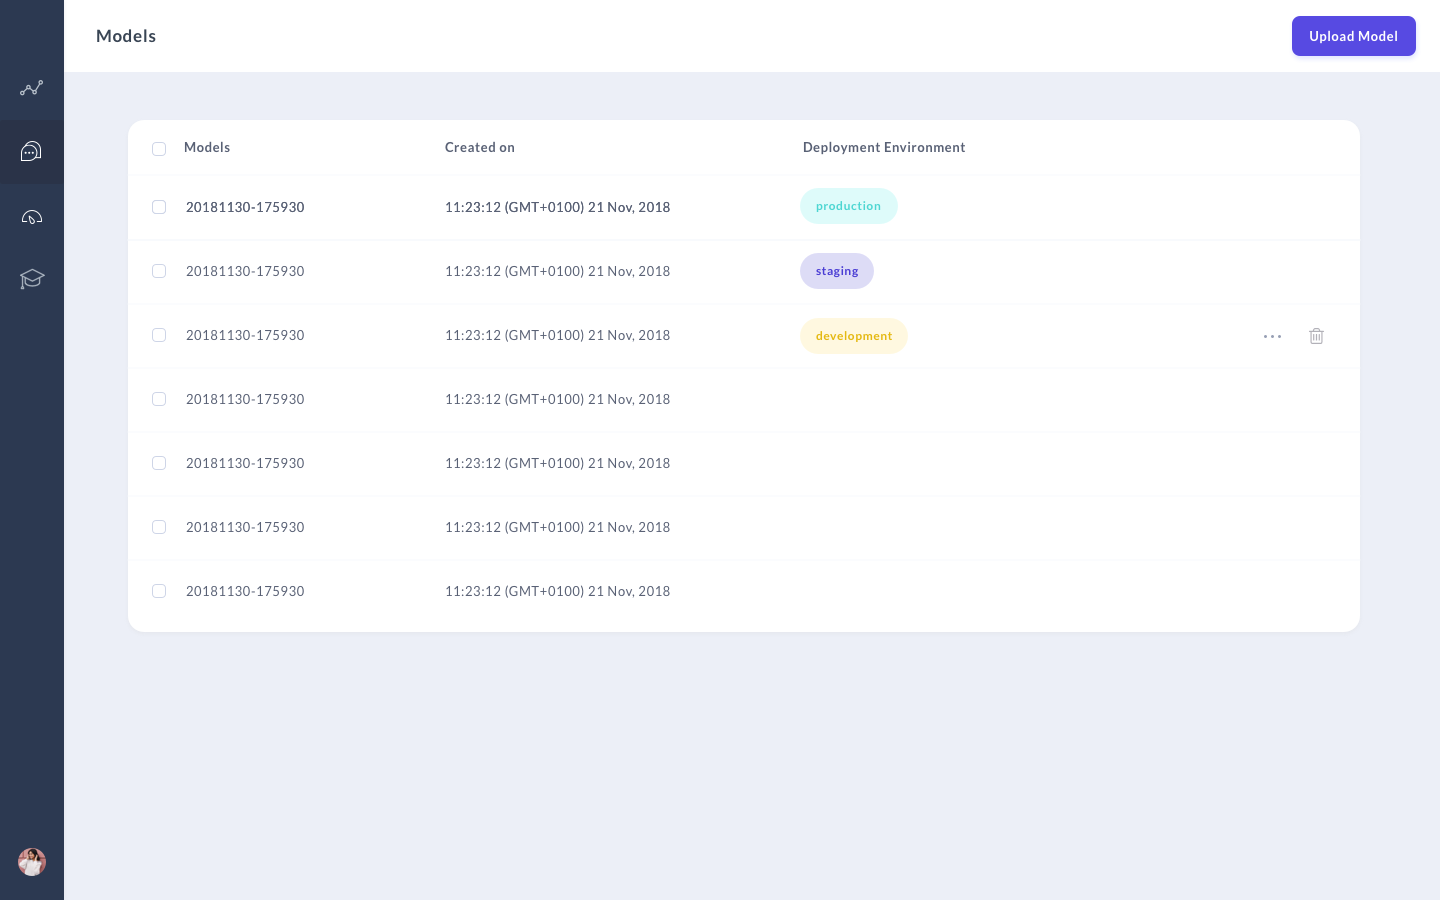Open model name in the production row
Screen dimensions: 1440x900
coord(245,207)
